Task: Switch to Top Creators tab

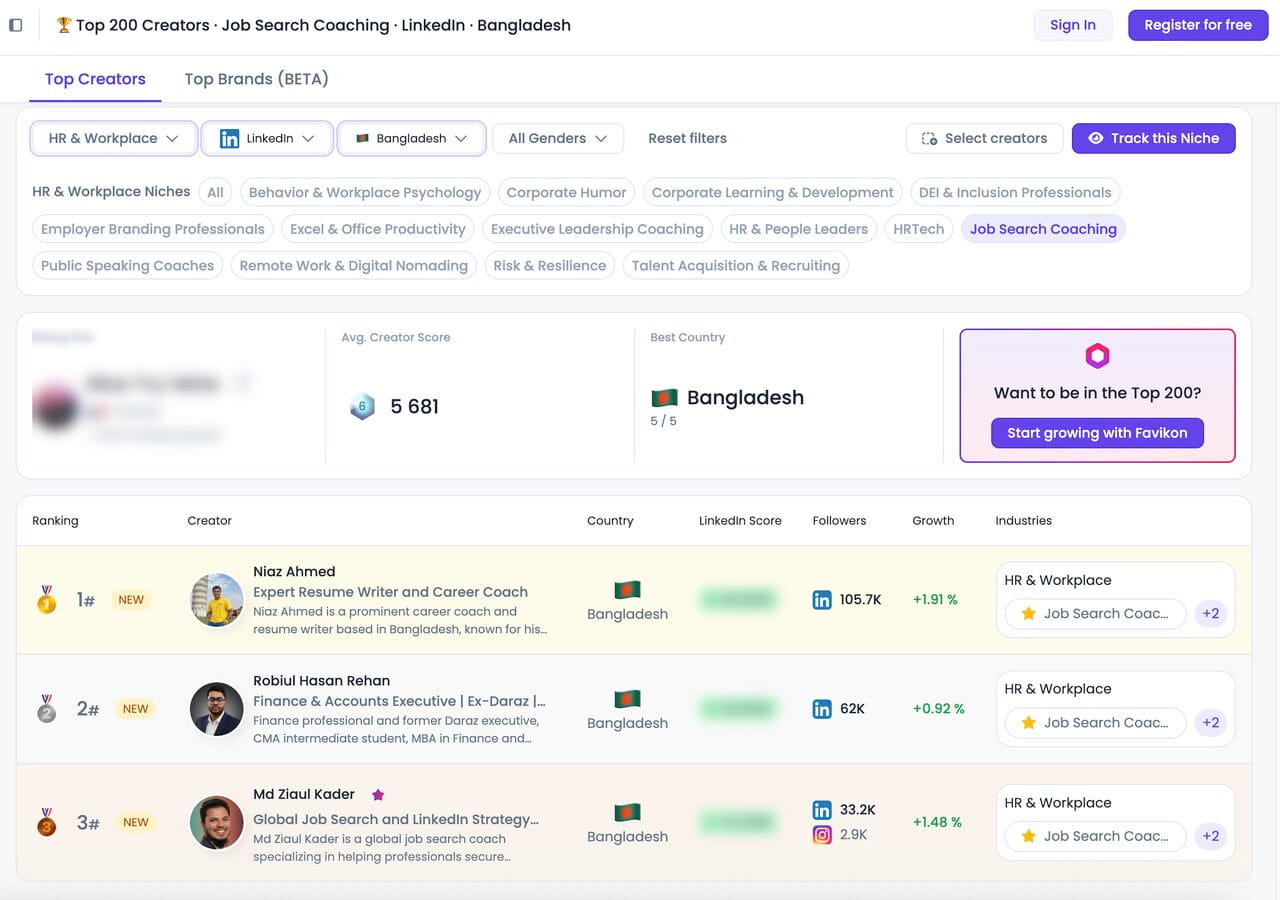Action: 95,79
